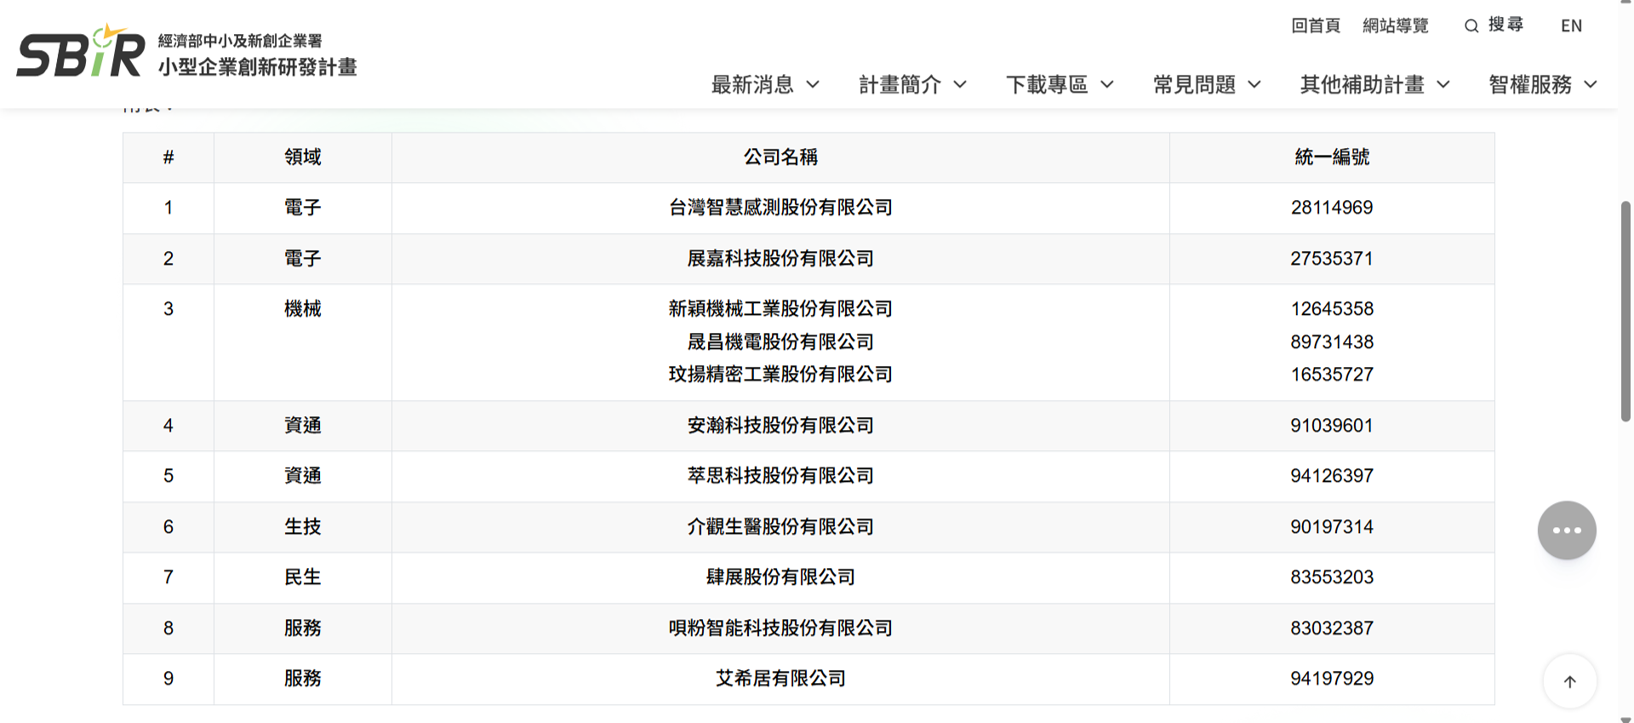Go to 回首頁 link
This screenshot has height=723, width=1634.
(1315, 26)
